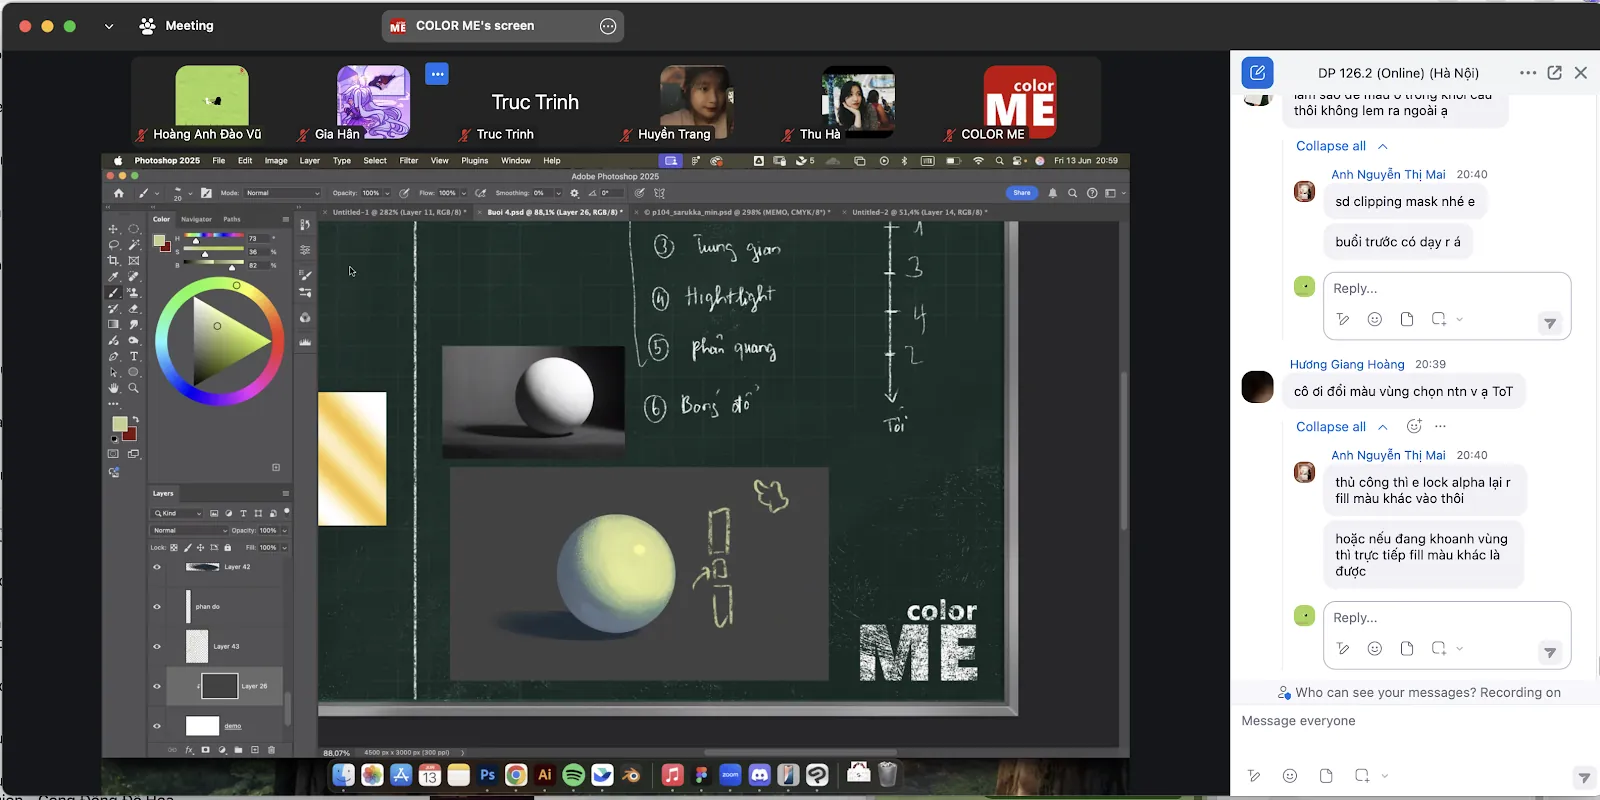
Task: Toggle visibility of Layer 43
Action: [157, 647]
